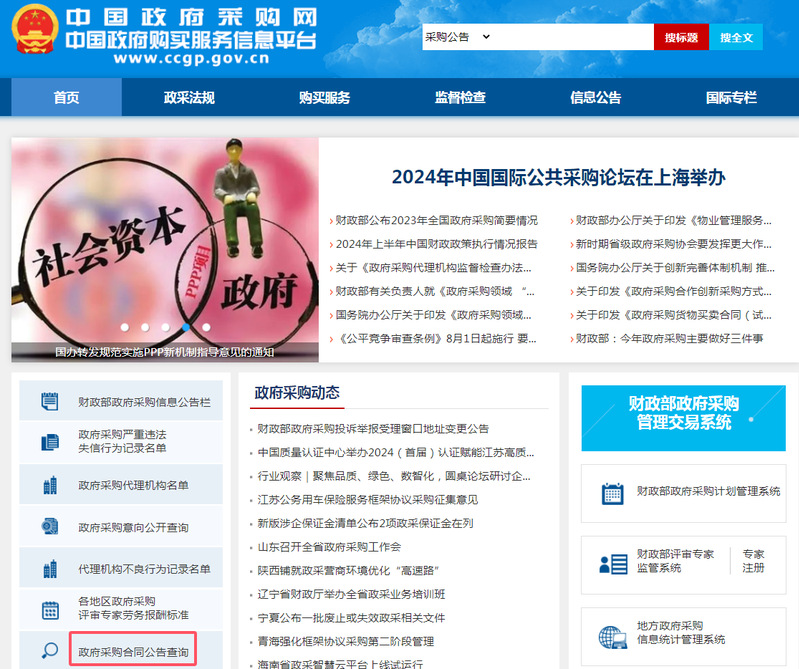Click the 代理机构不良行为记录名单 building icon
Image resolution: width=799 pixels, height=669 pixels.
point(50,569)
